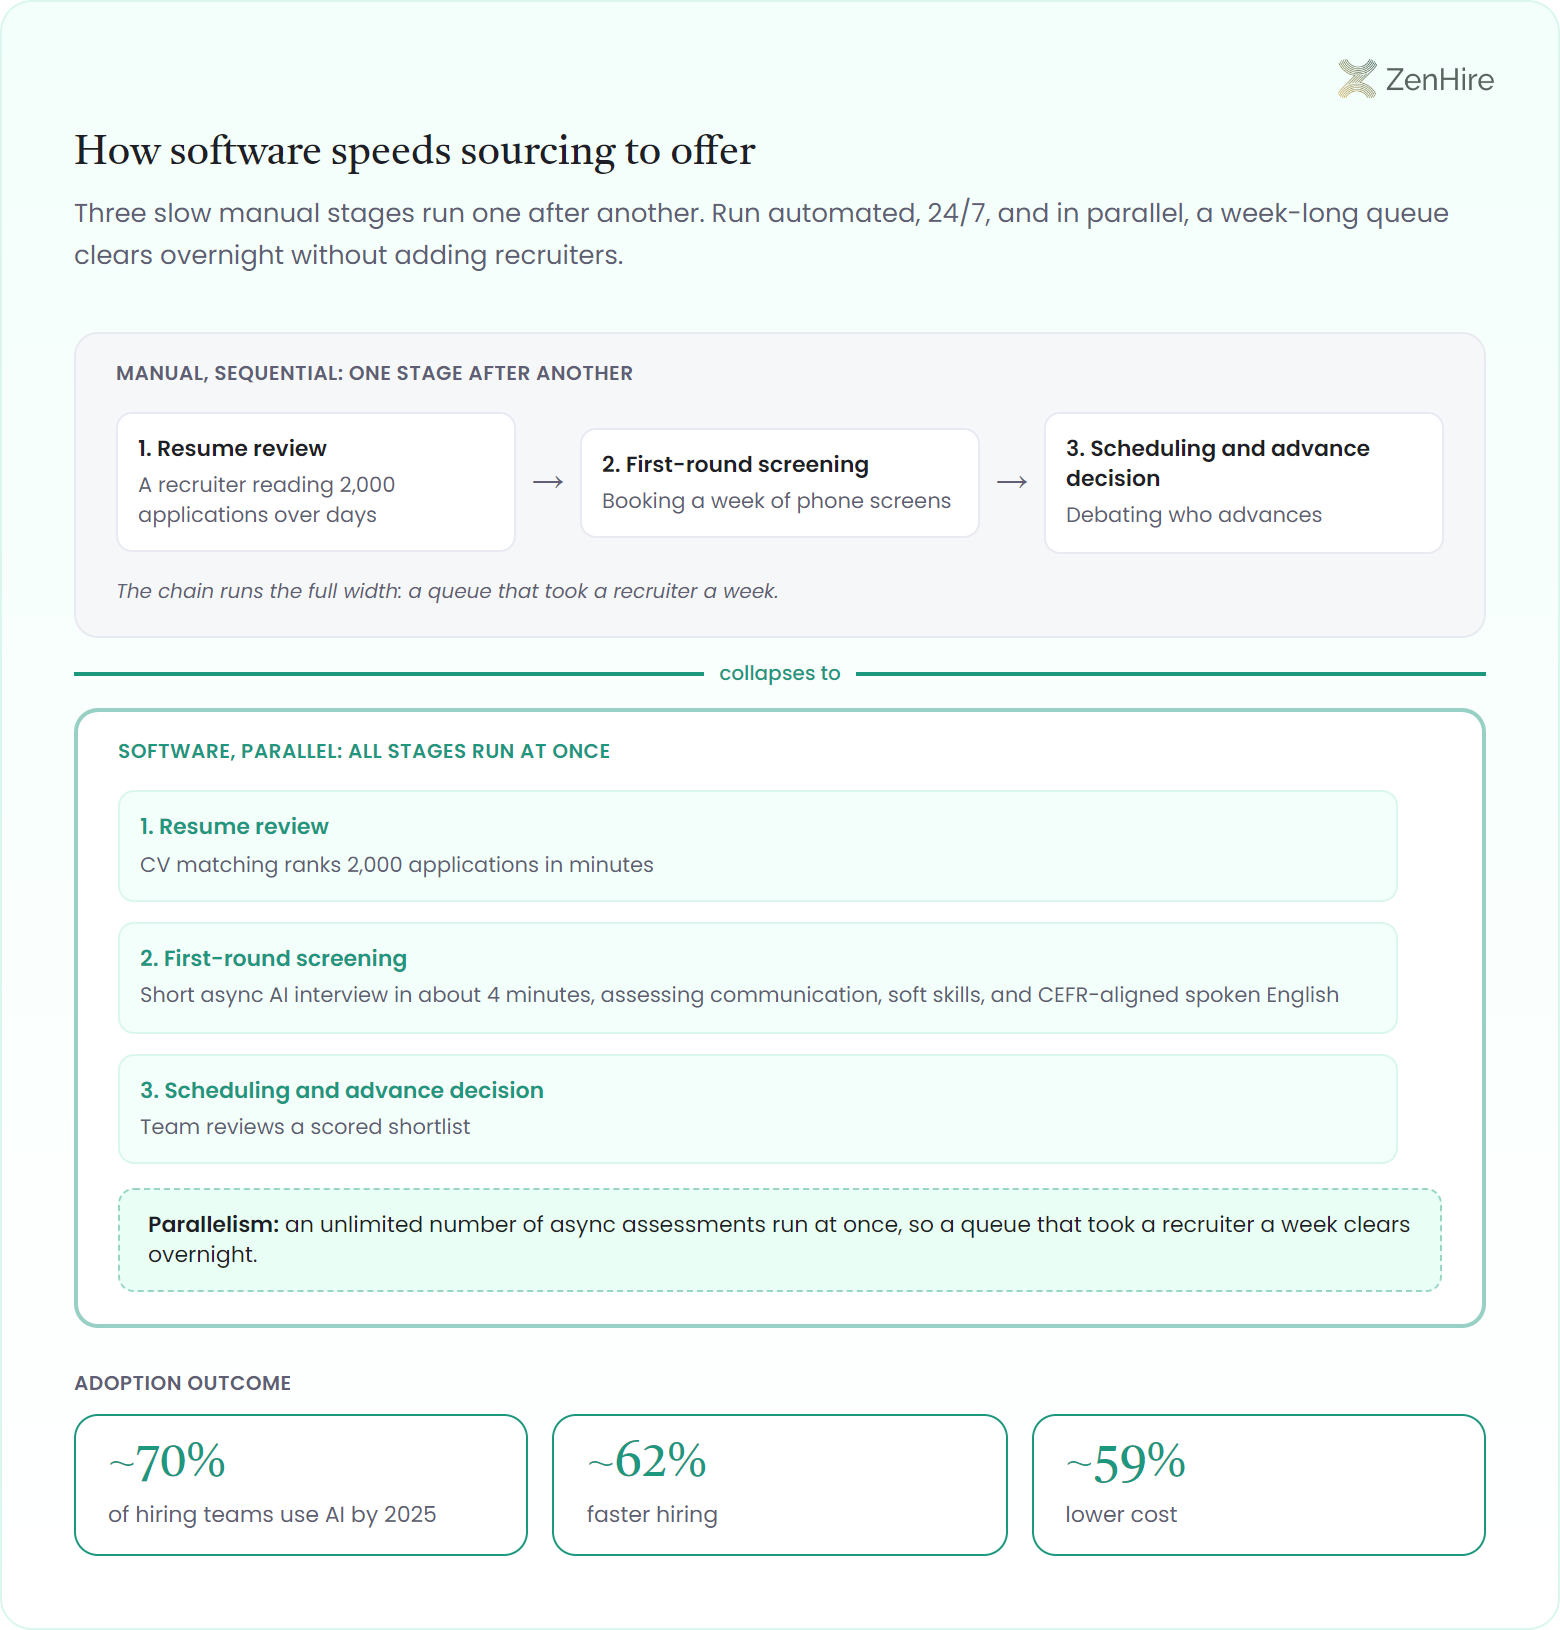Select the manual First-round screening card
The width and height of the screenshot is (1560, 1630).
[x=780, y=483]
